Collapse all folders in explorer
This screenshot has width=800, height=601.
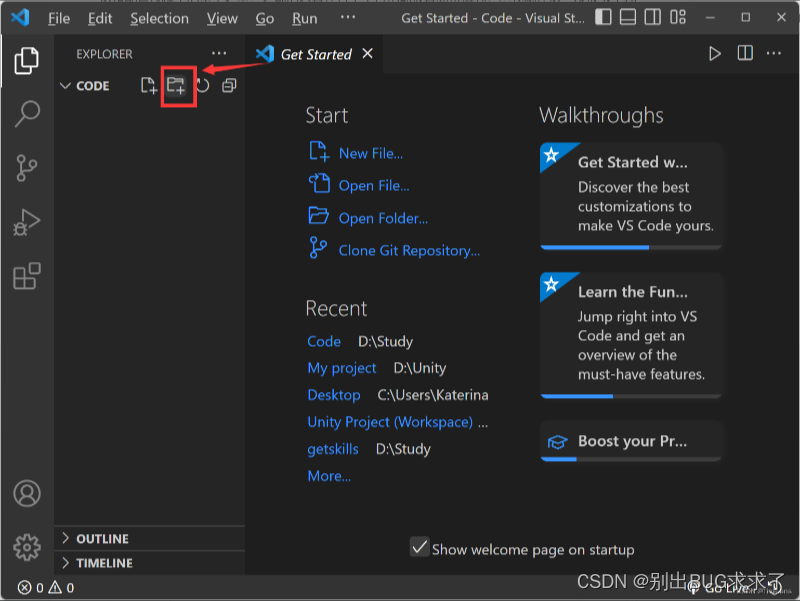pos(229,86)
